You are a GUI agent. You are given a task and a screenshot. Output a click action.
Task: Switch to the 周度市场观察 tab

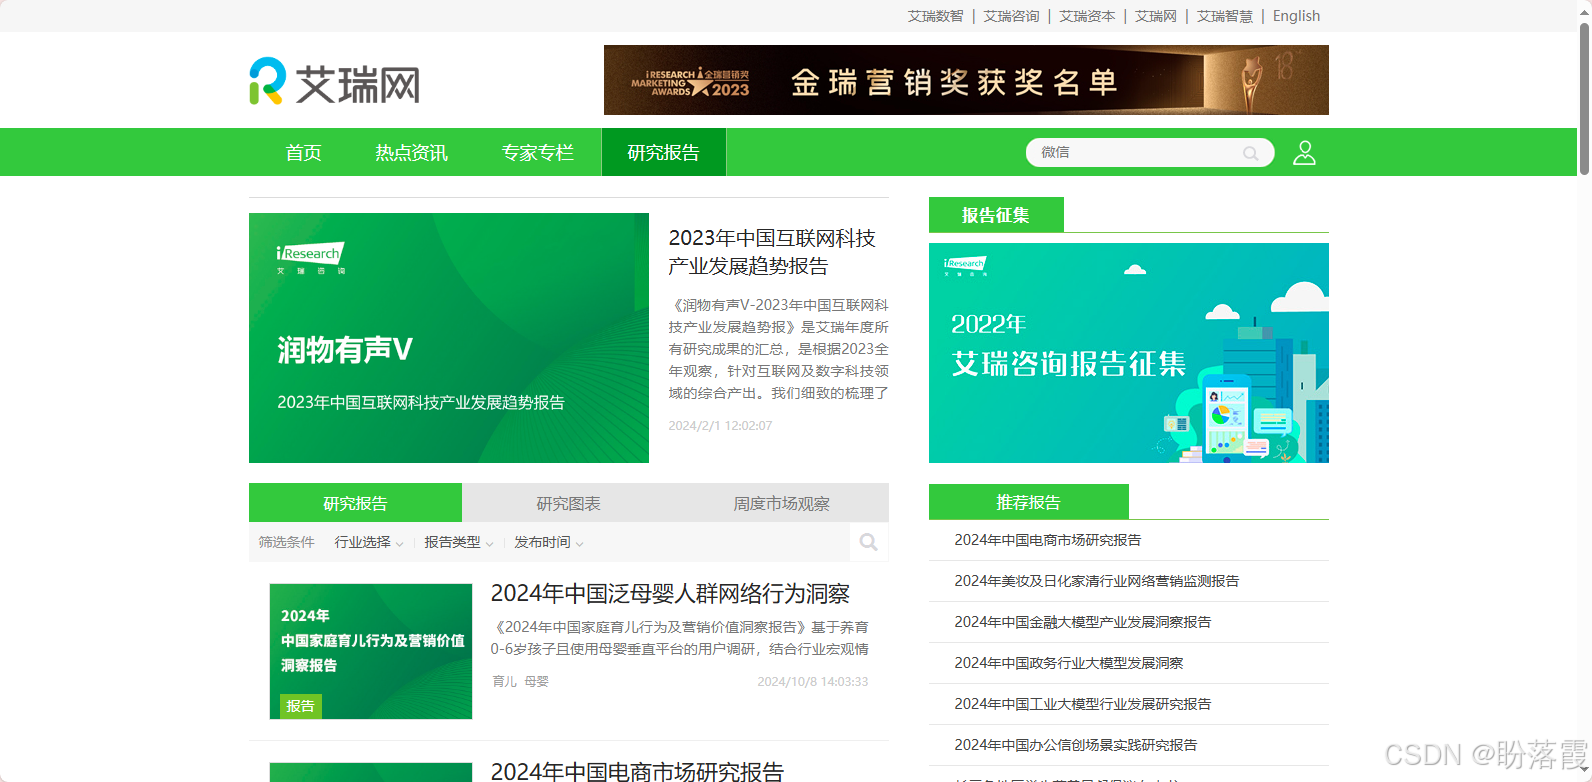[x=782, y=503]
